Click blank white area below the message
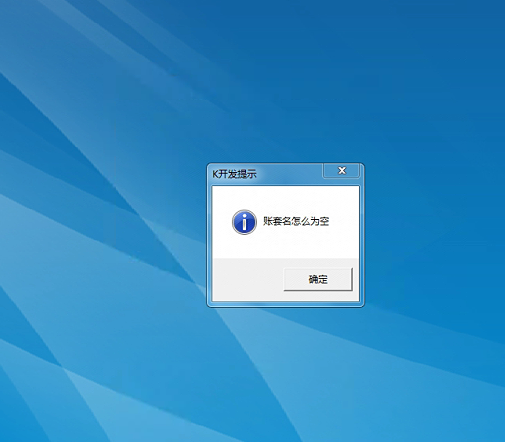 pos(286,246)
